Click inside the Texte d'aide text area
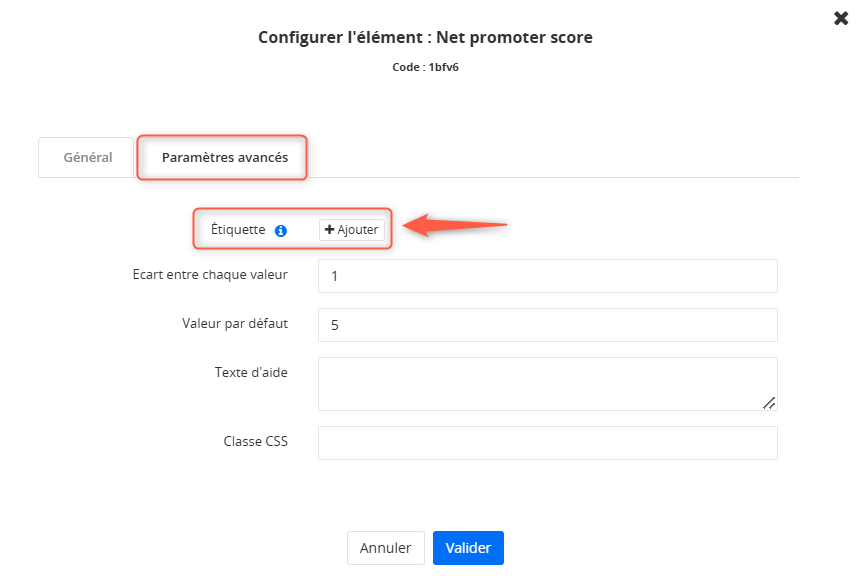 (x=548, y=384)
